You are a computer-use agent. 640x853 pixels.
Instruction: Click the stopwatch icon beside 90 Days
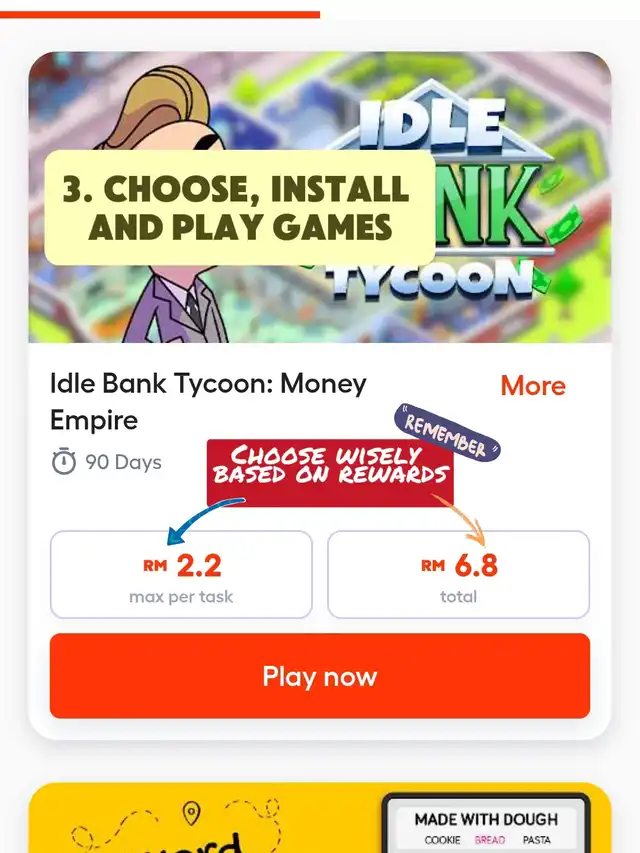[x=64, y=462]
